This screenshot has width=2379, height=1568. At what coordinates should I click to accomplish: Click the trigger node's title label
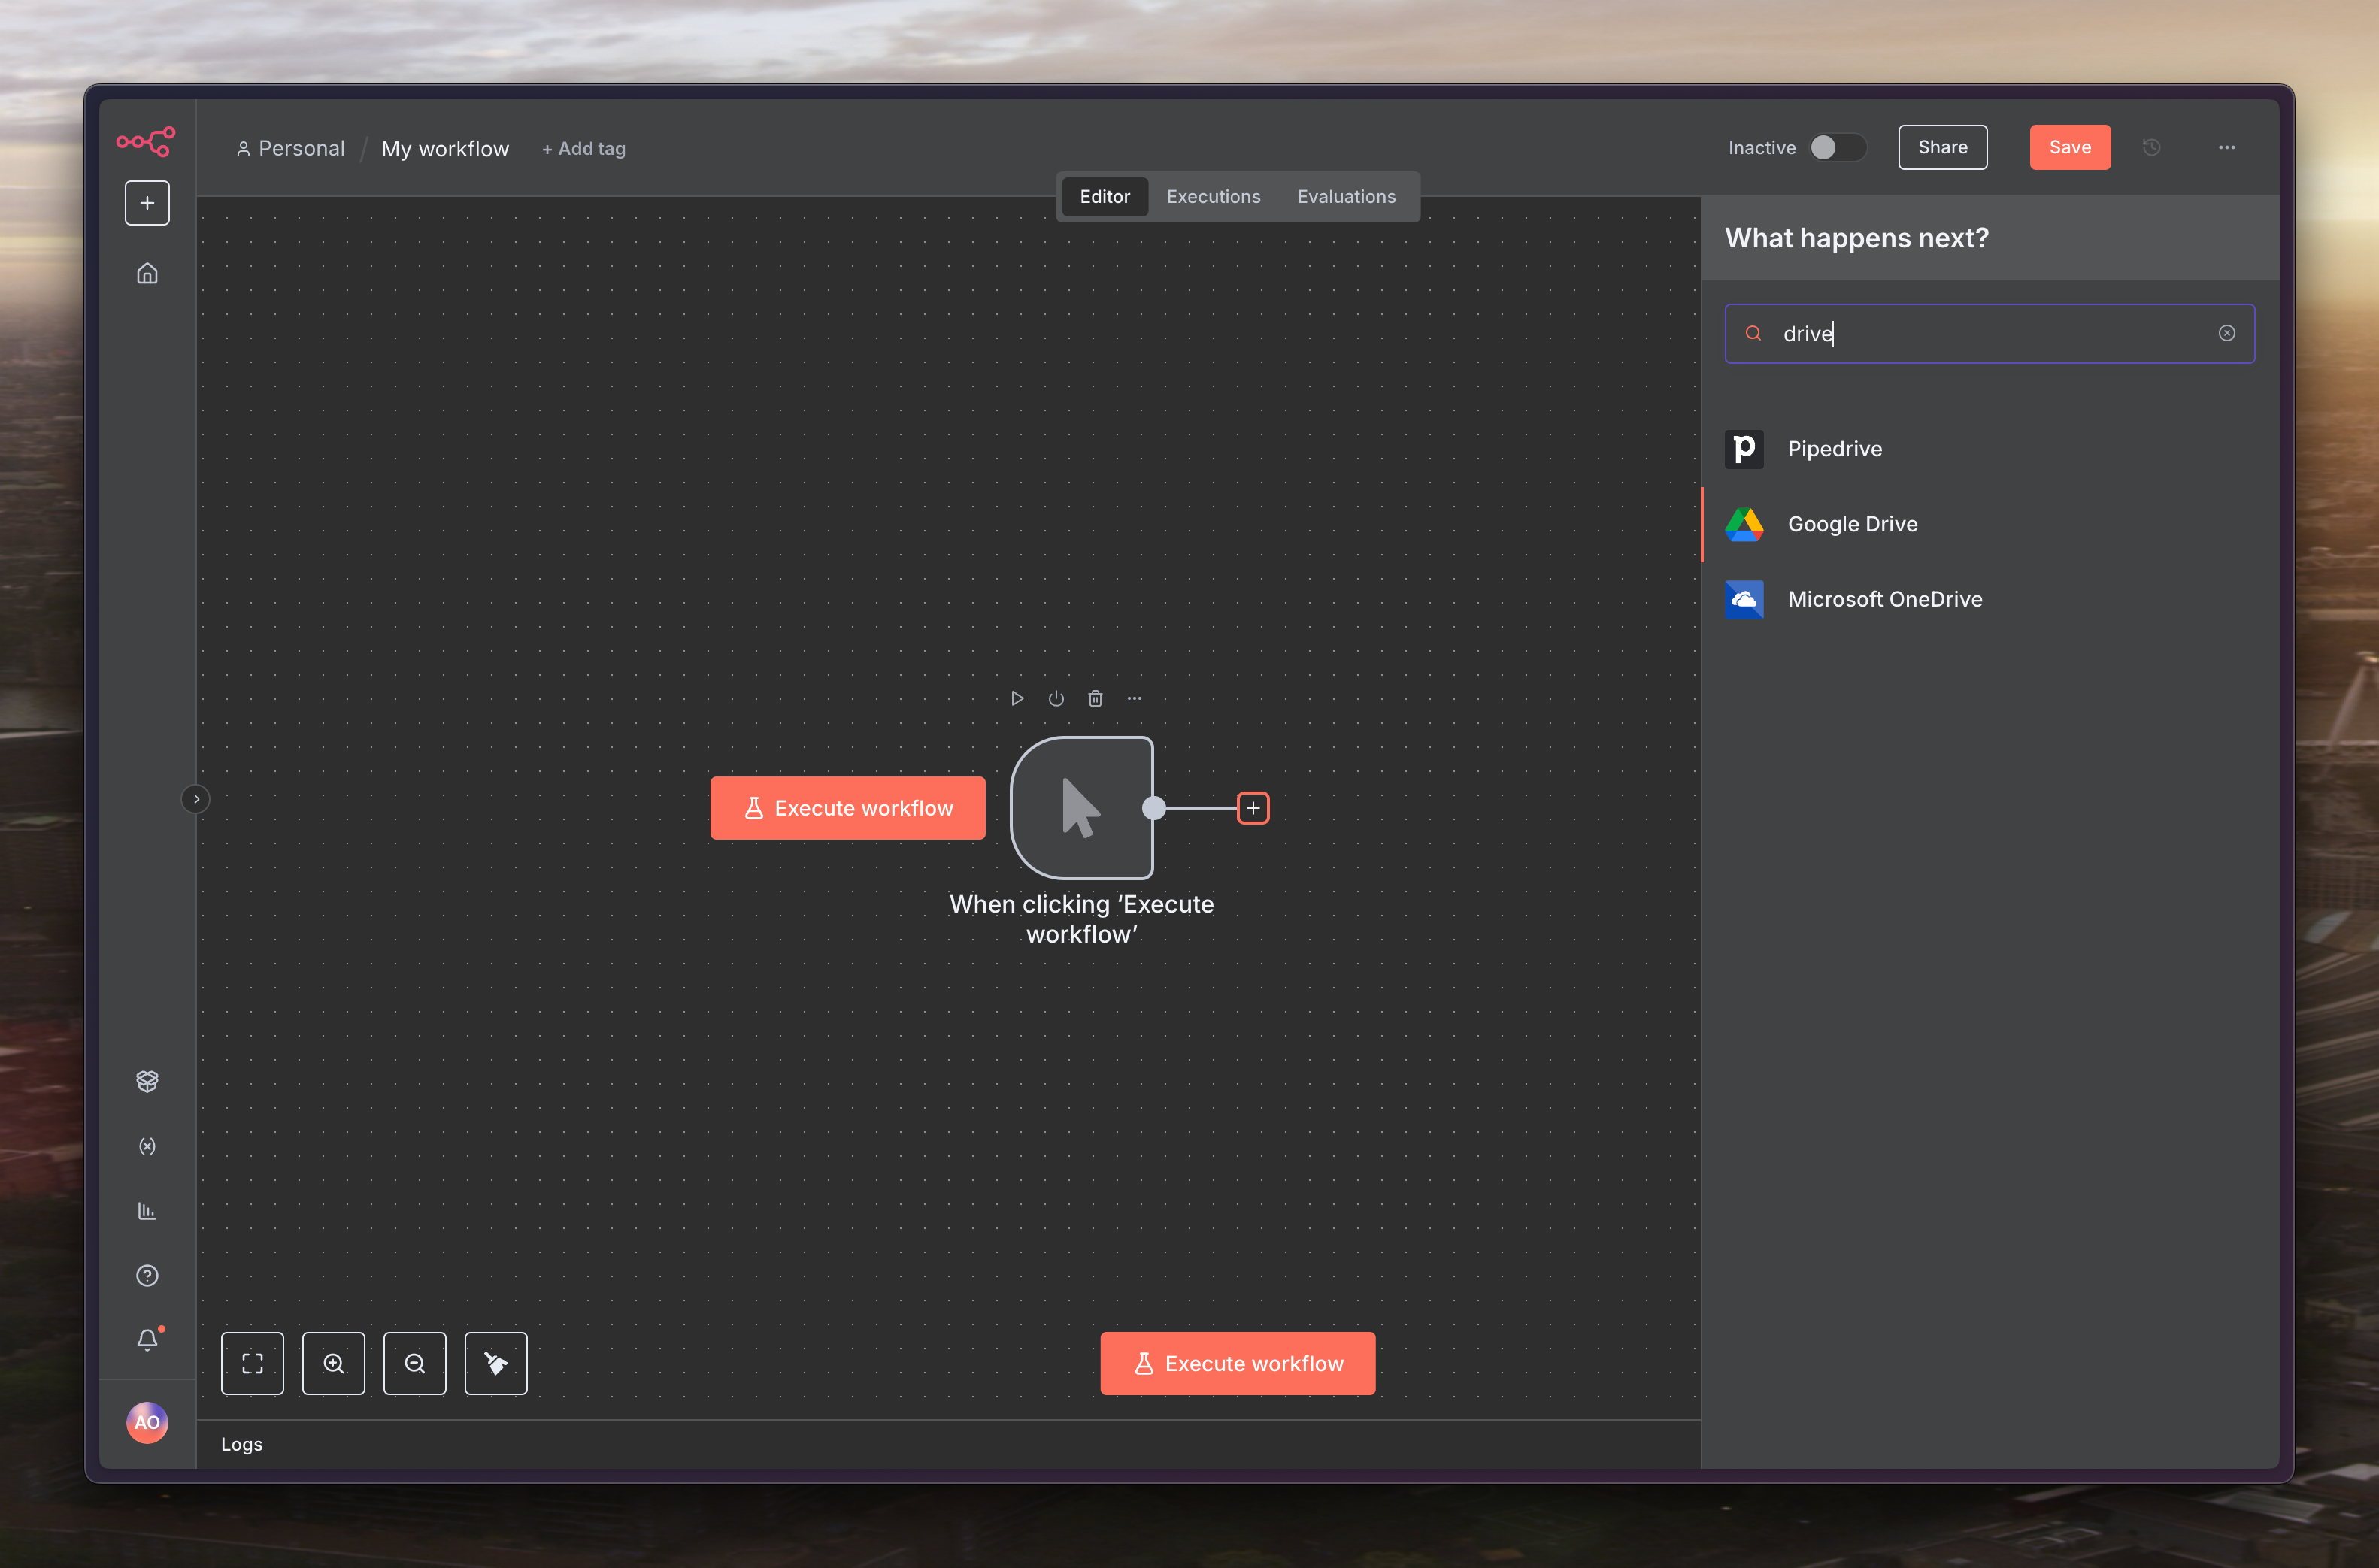1081,919
